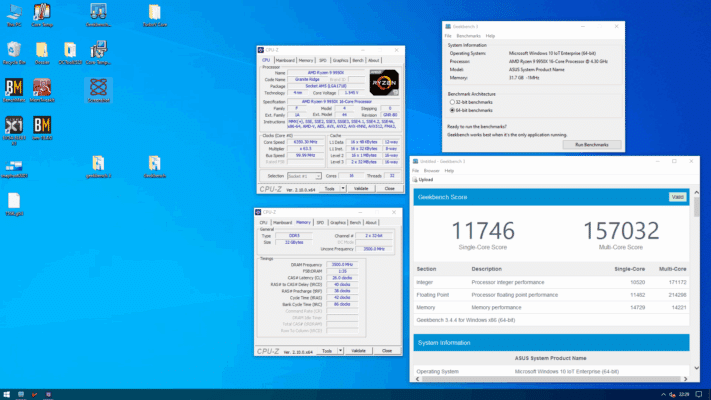Image resolution: width=711 pixels, height=400 pixels.
Task: Switch to CPU tab in lower CPU-Z
Action: pos(263,223)
